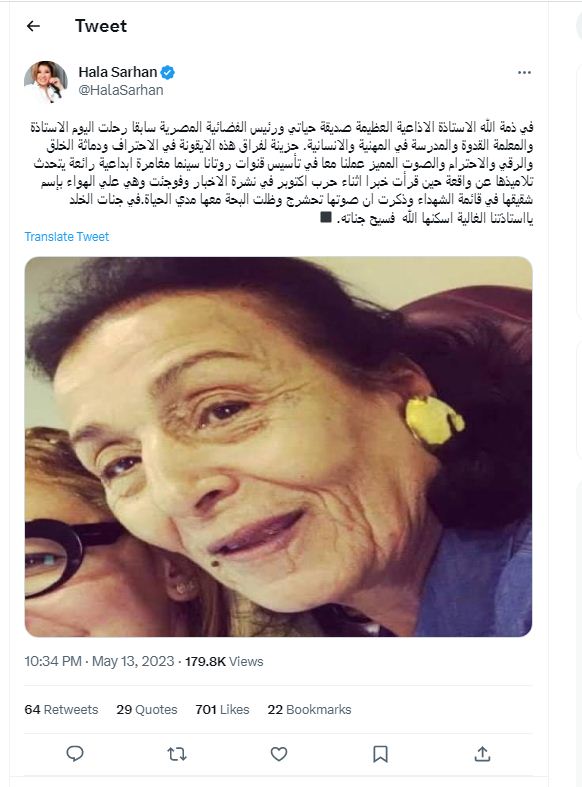Click the blue verified badge
The width and height of the screenshot is (582, 787).
(168, 73)
